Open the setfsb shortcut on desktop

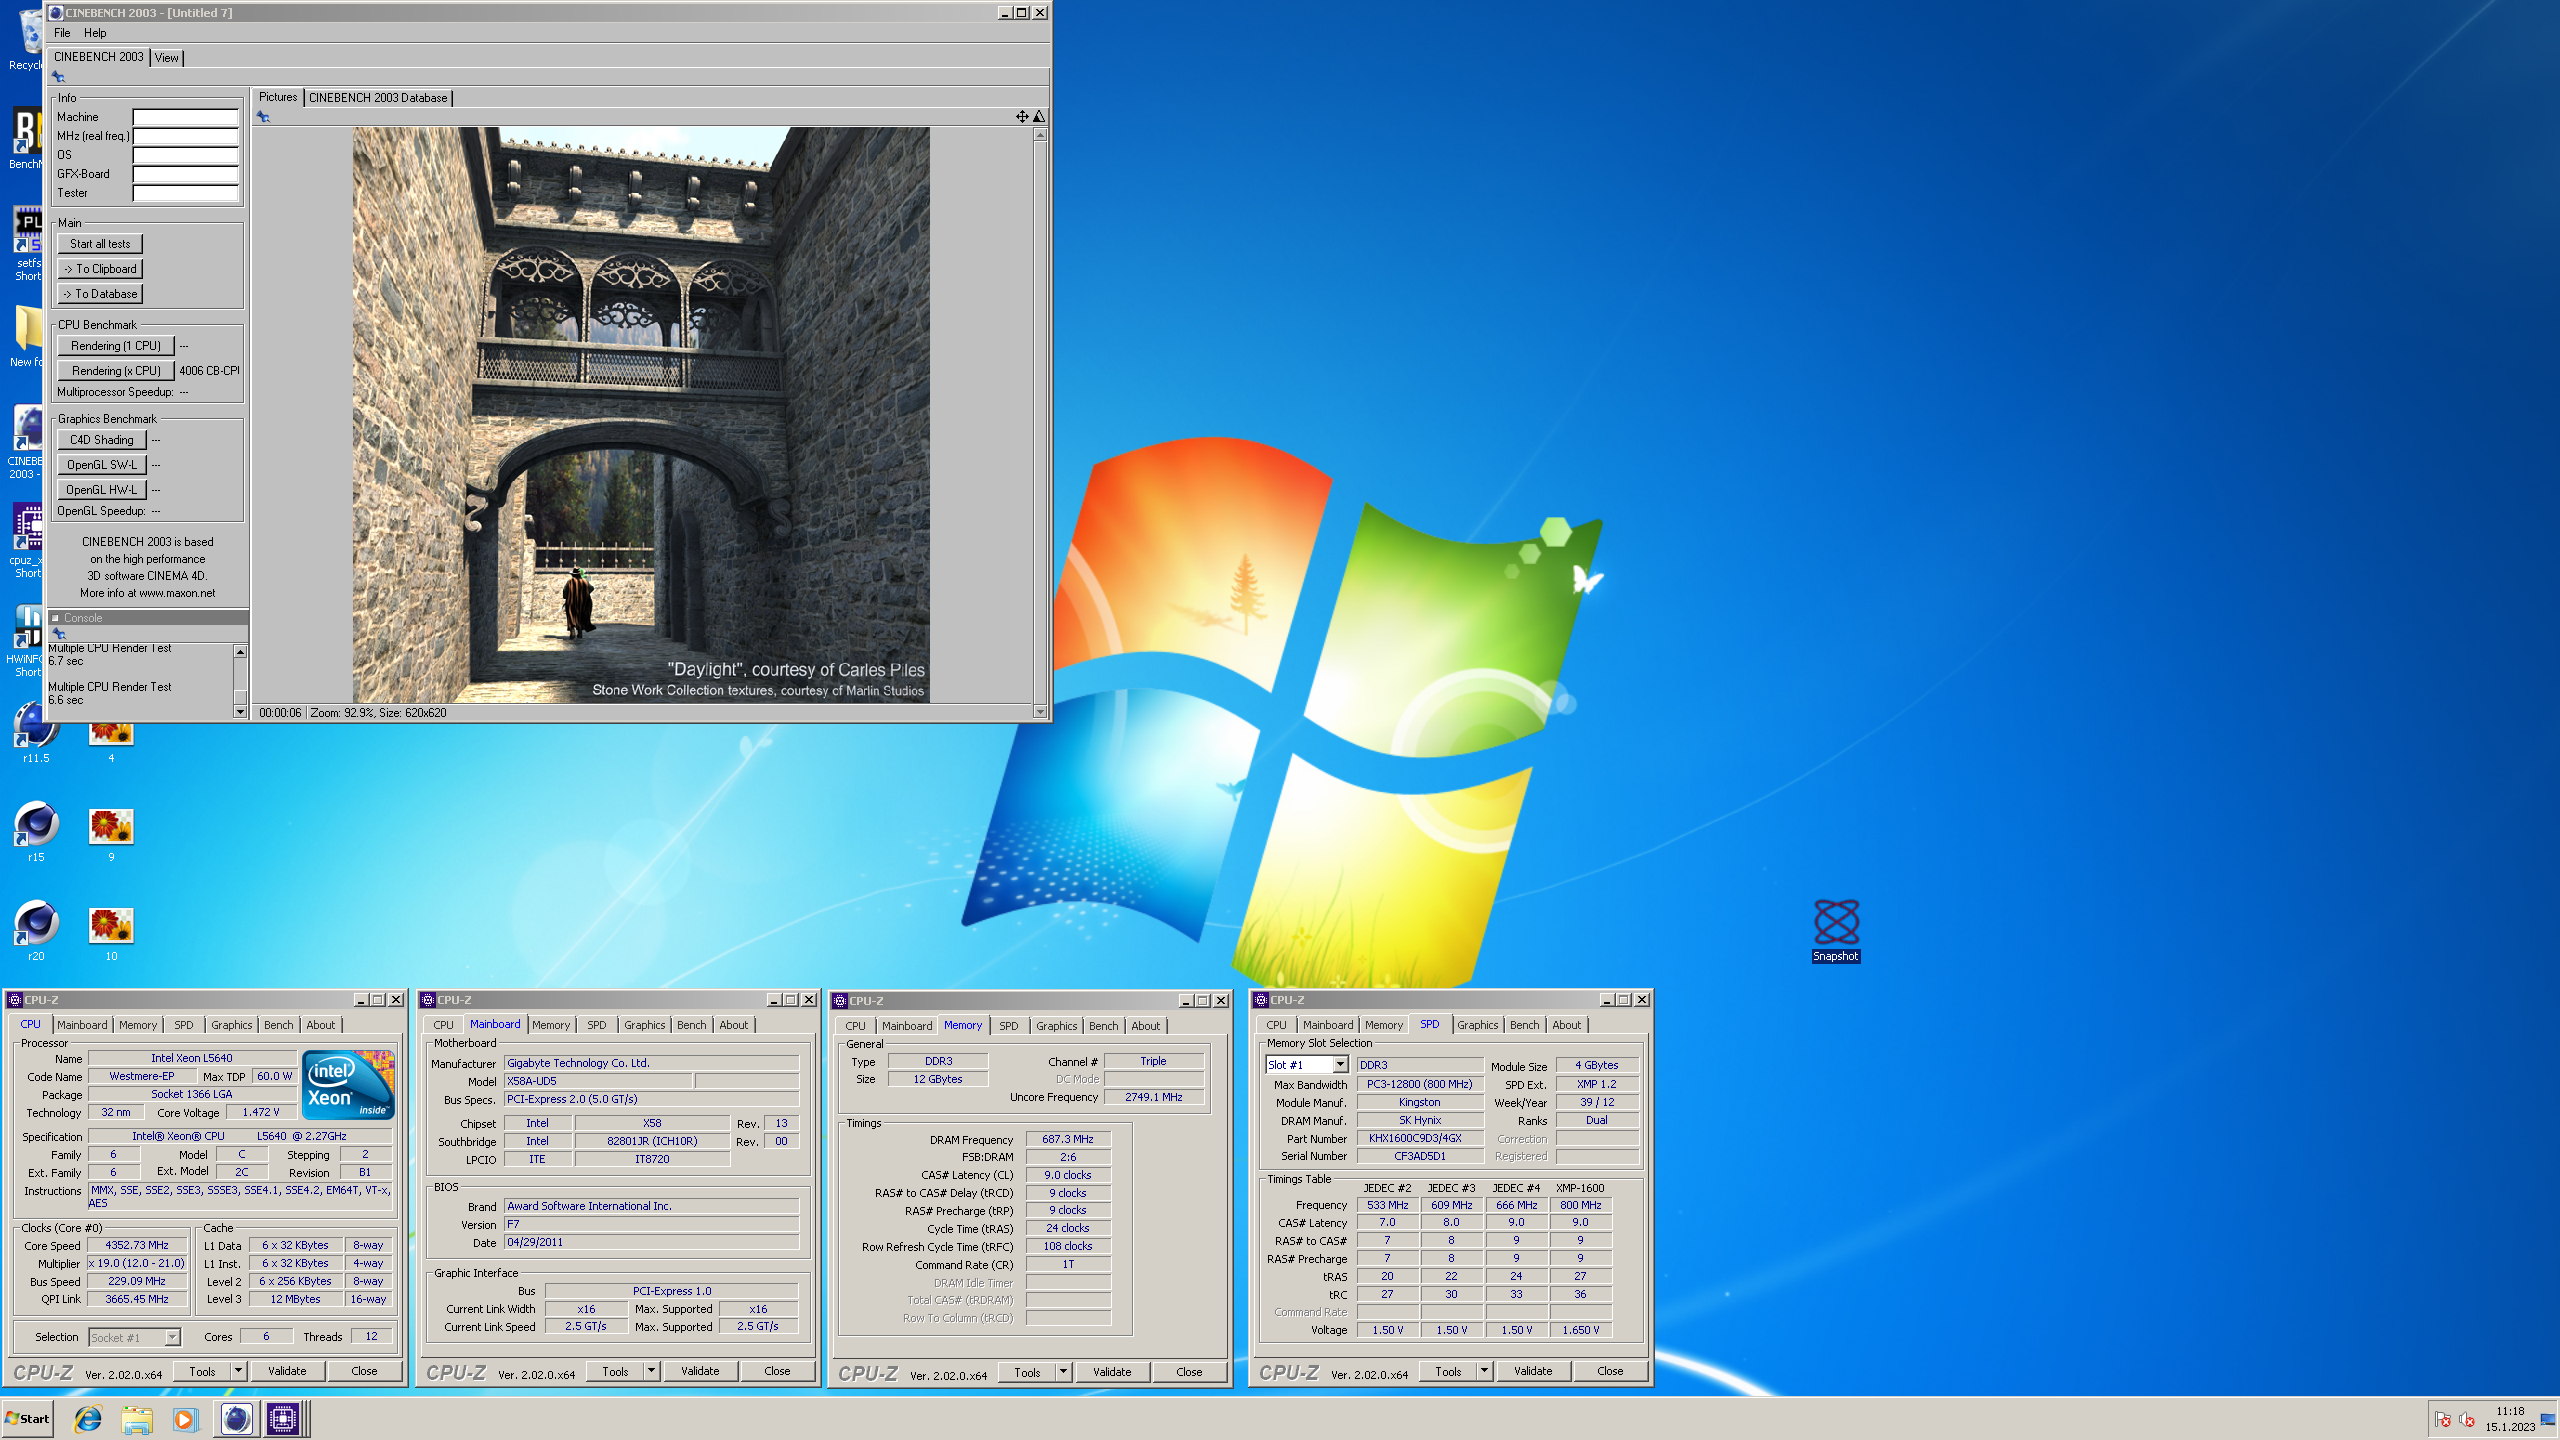click(27, 243)
